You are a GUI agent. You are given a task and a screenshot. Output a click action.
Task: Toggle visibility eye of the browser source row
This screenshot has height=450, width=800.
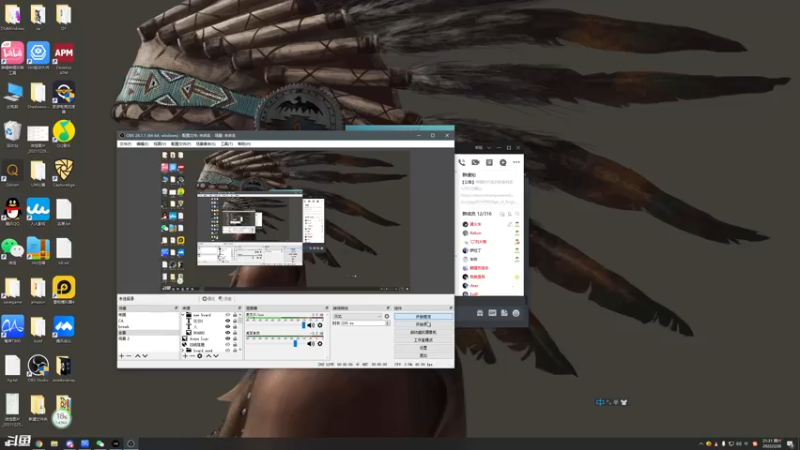coord(228,344)
